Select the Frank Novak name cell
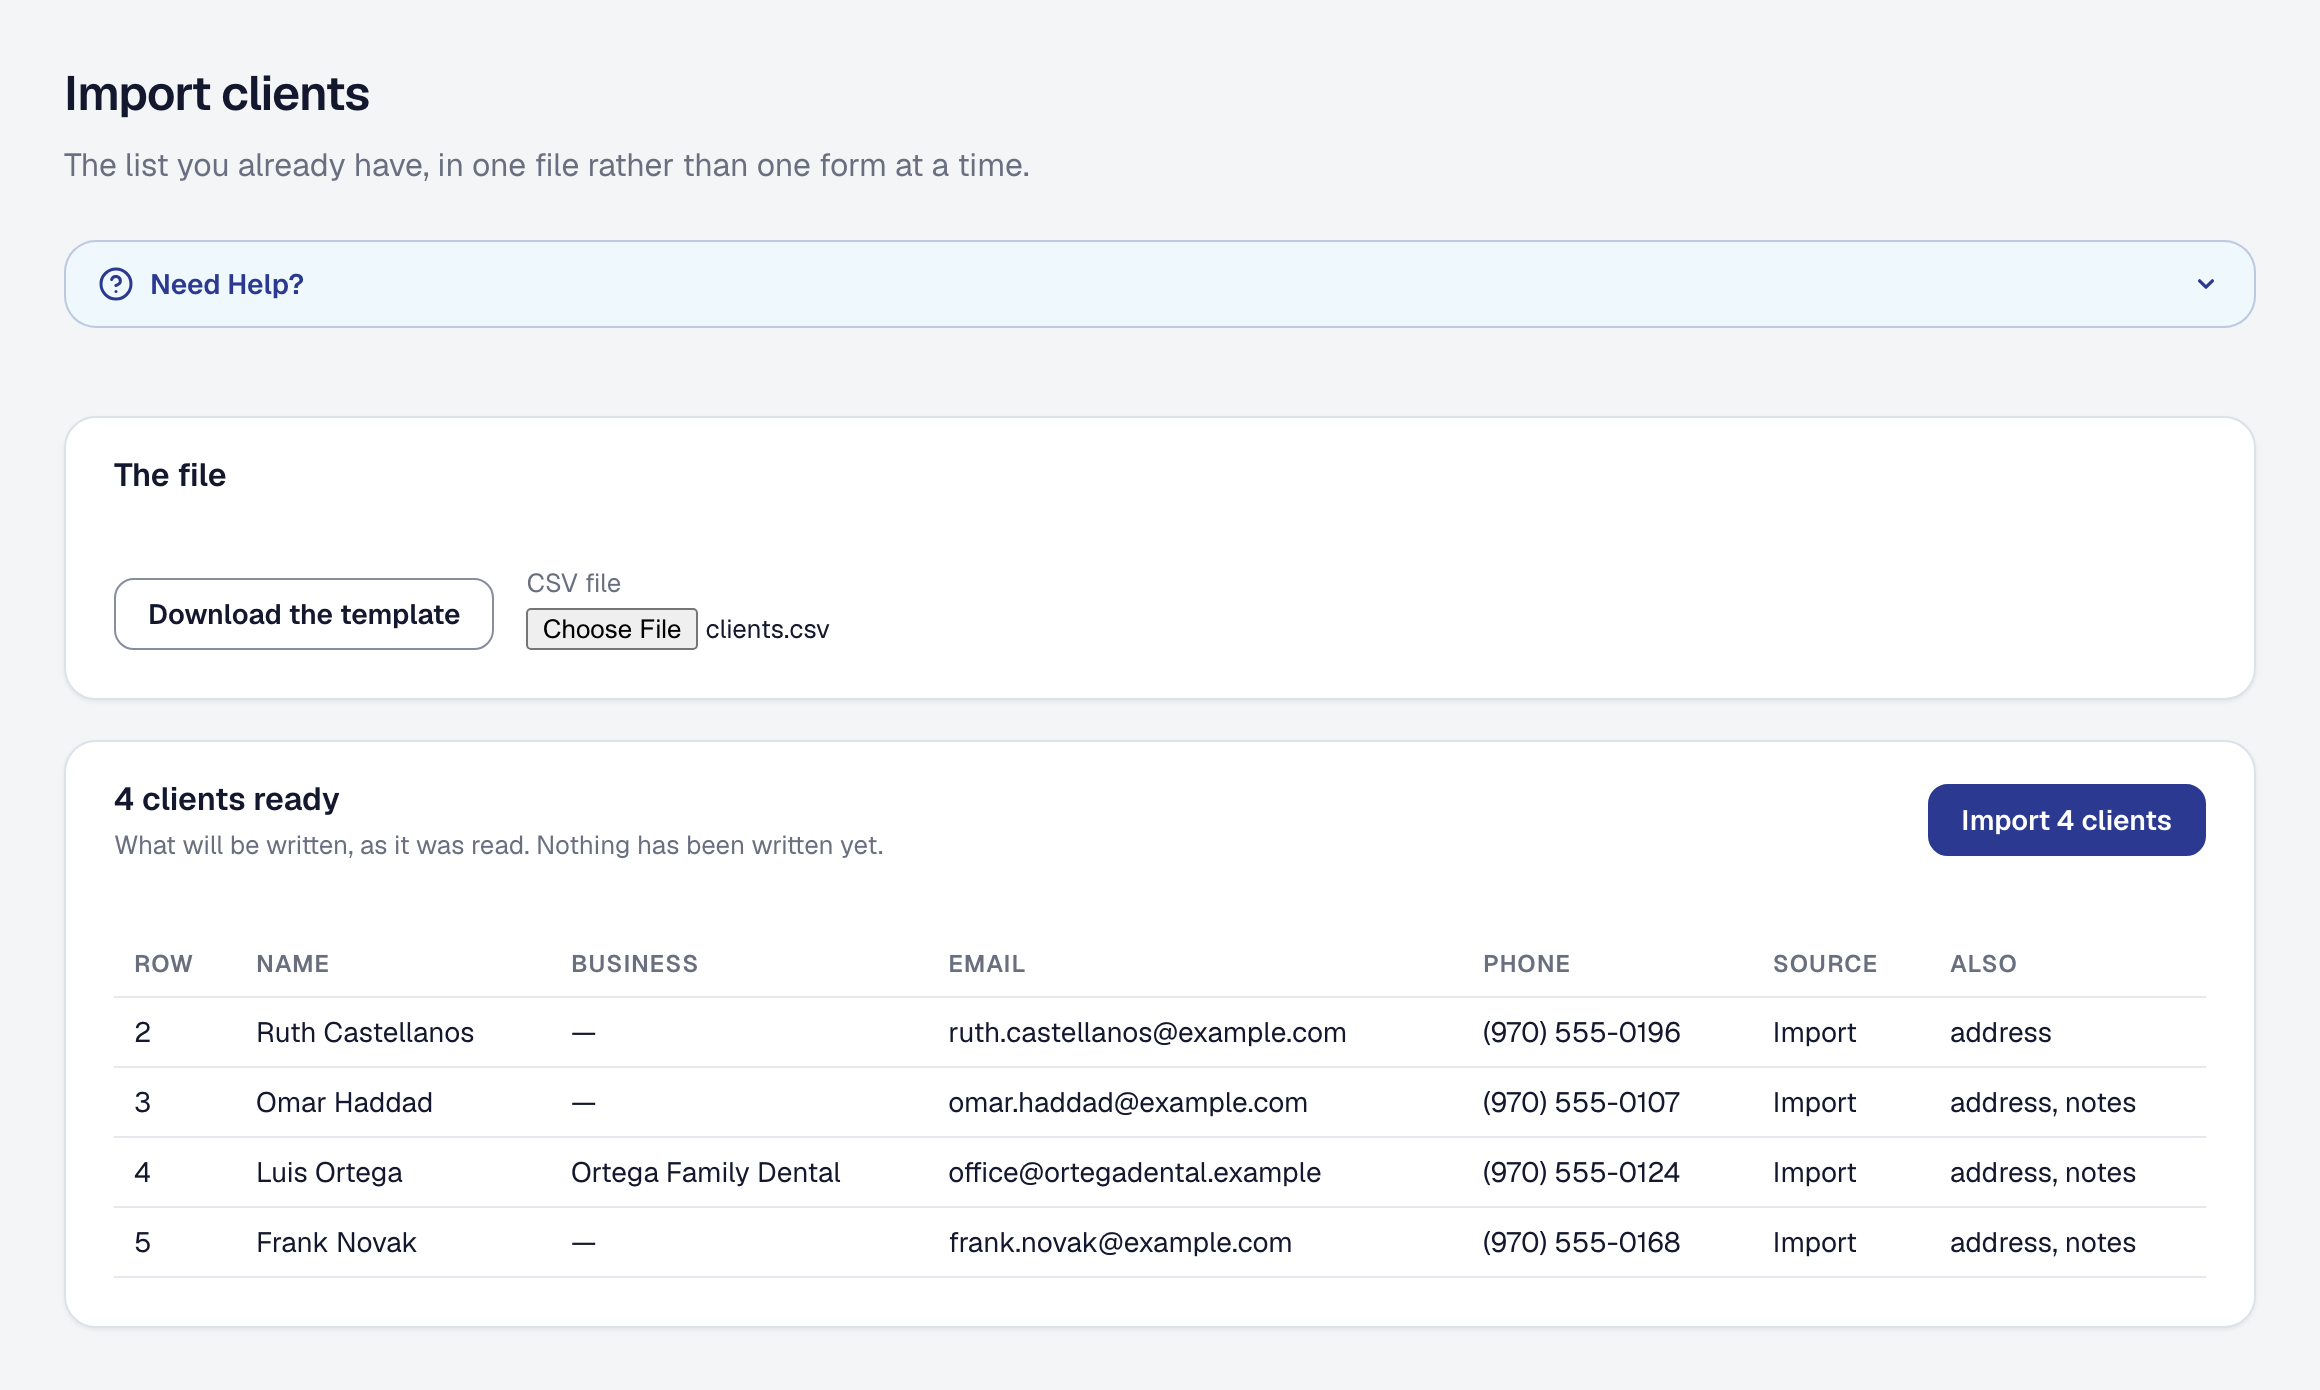Image resolution: width=2320 pixels, height=1390 pixels. click(x=336, y=1242)
